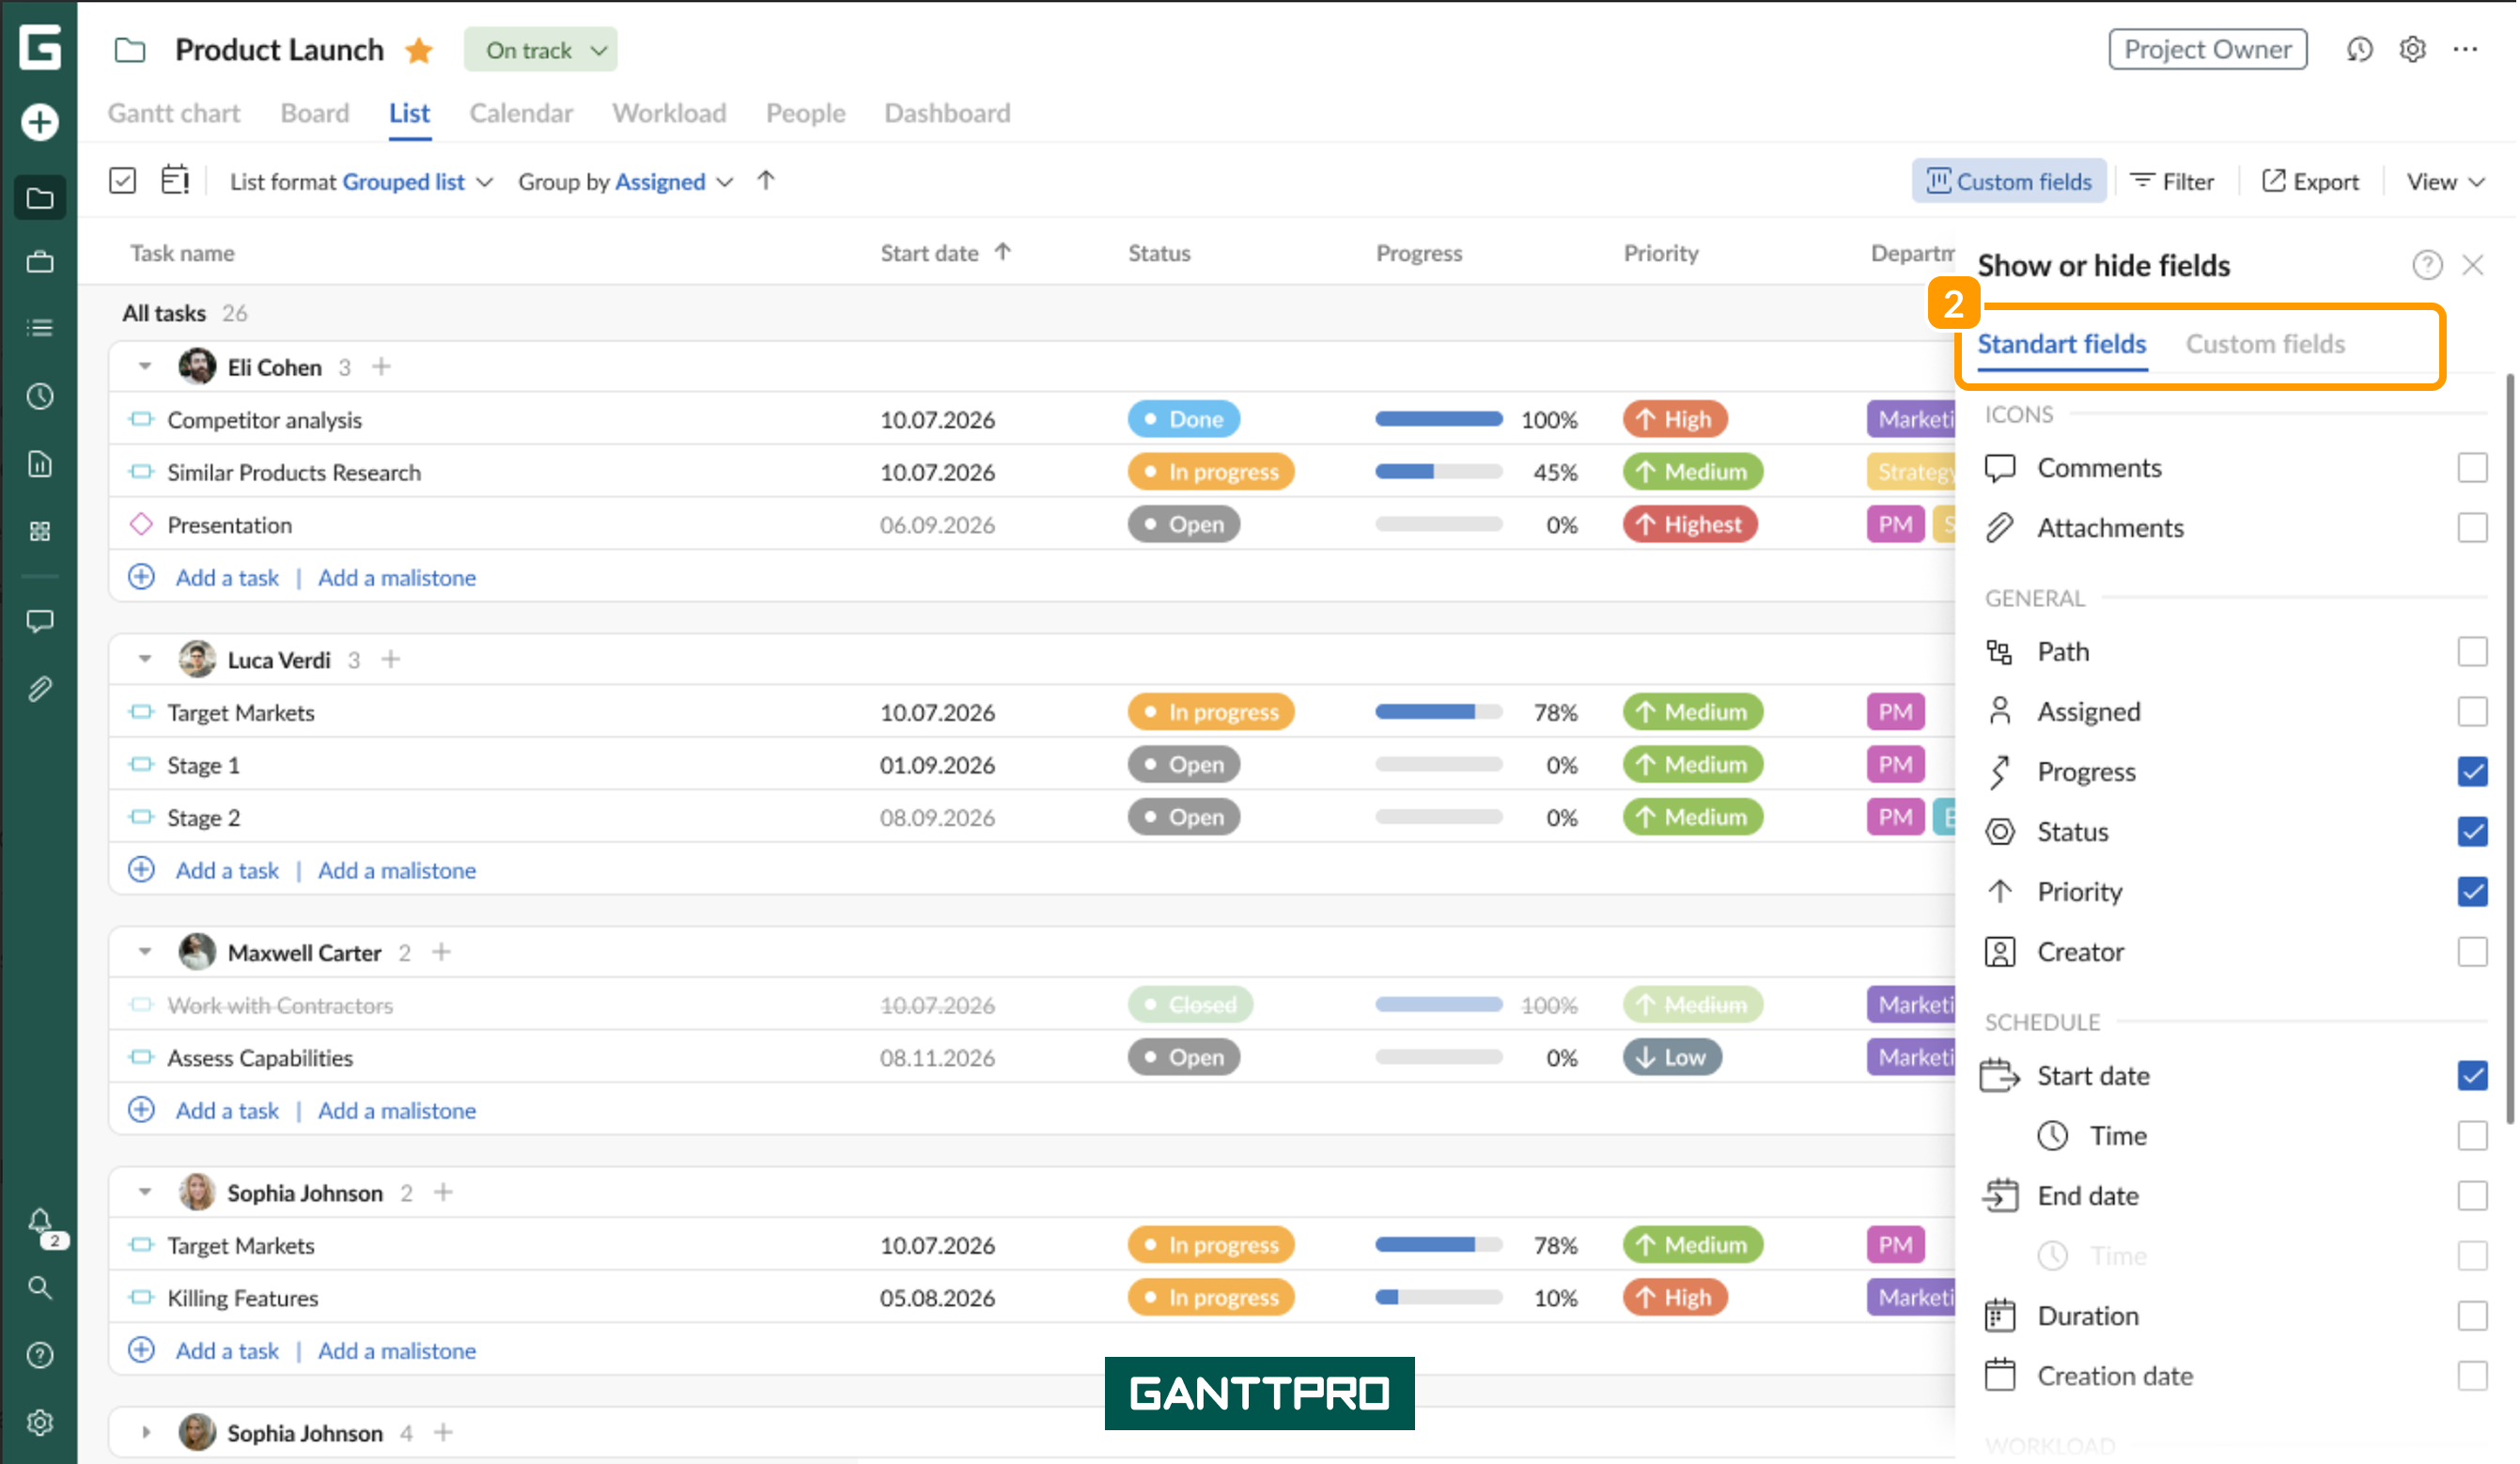
Task: Click the favorite star next to Product Launch
Action: click(419, 50)
